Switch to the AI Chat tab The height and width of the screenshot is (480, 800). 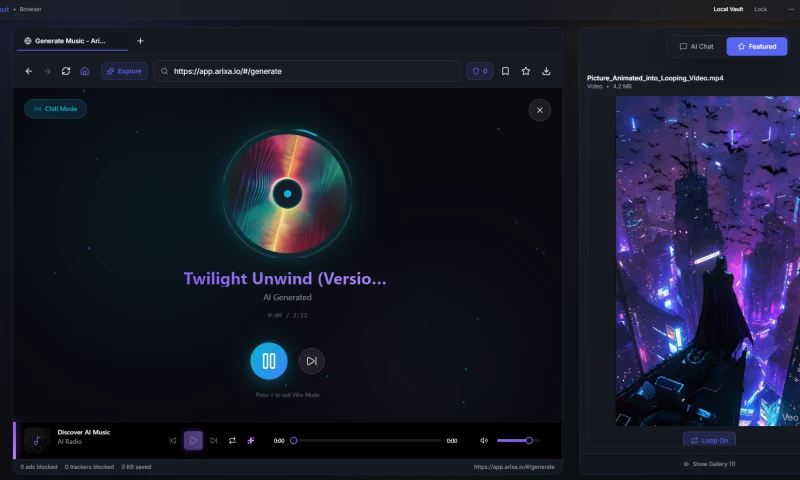696,46
